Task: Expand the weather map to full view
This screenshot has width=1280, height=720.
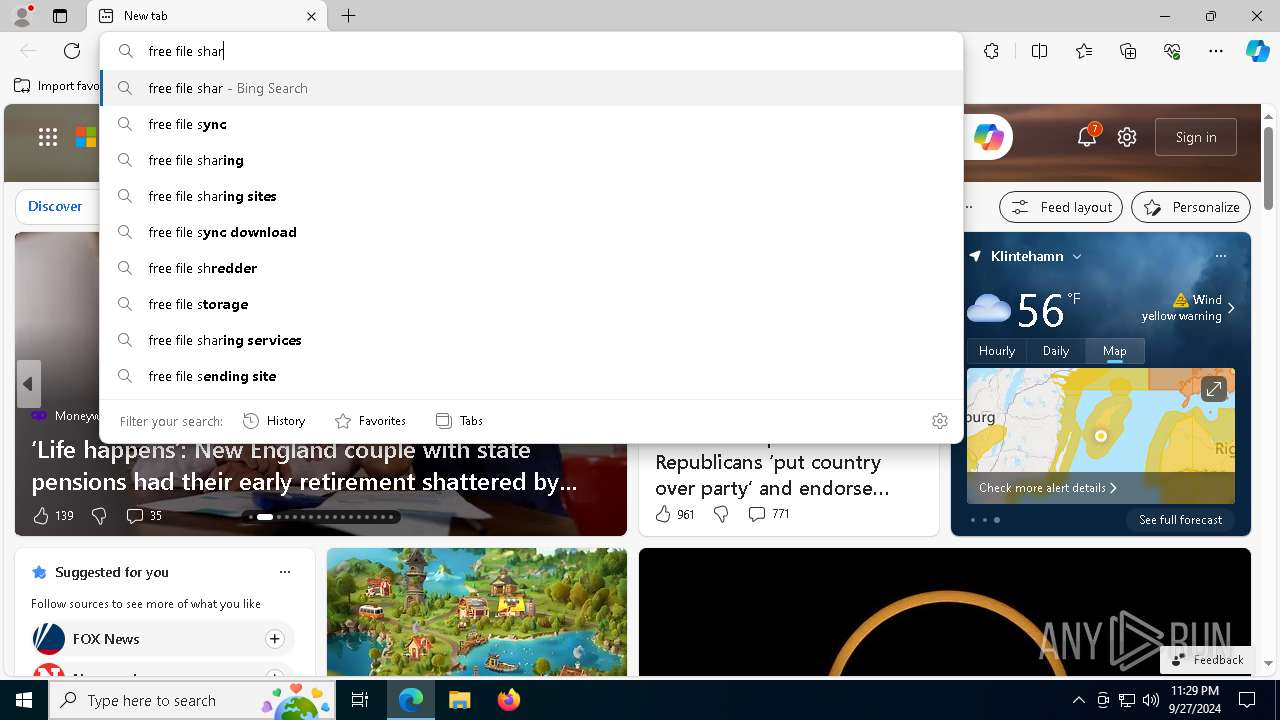Action: pyautogui.click(x=1213, y=389)
